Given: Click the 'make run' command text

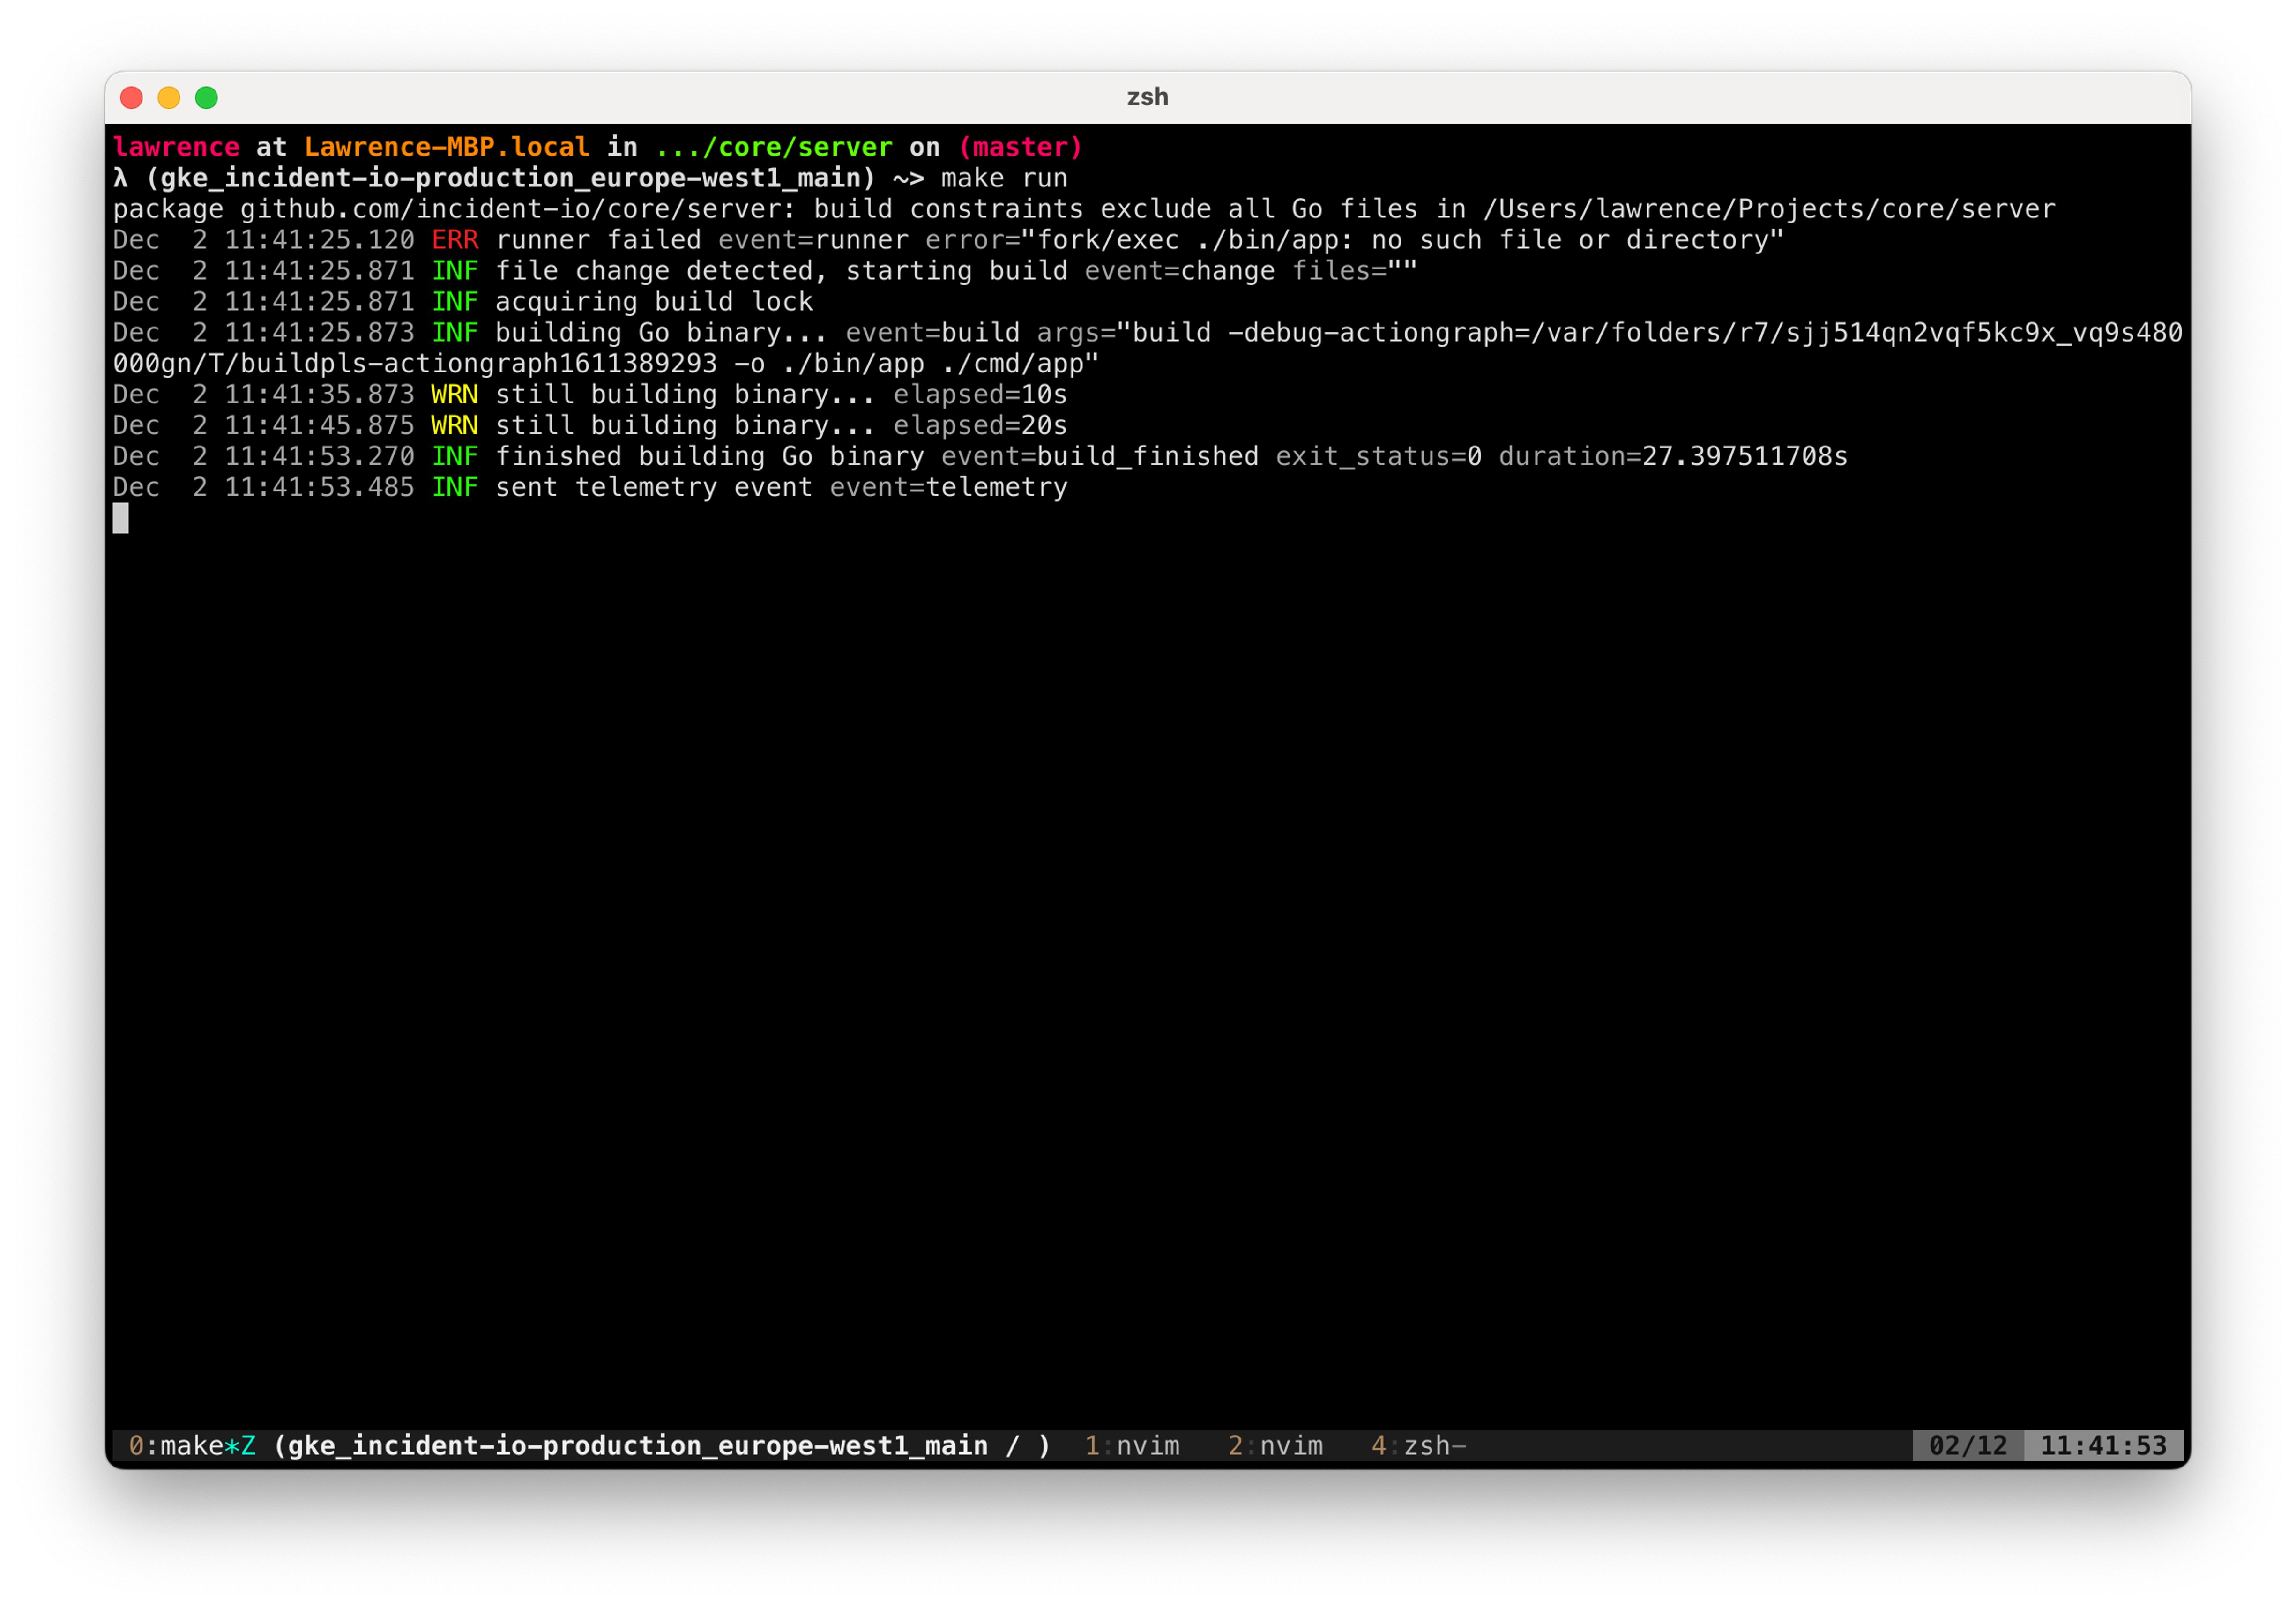Looking at the screenshot, I should click(x=1004, y=178).
